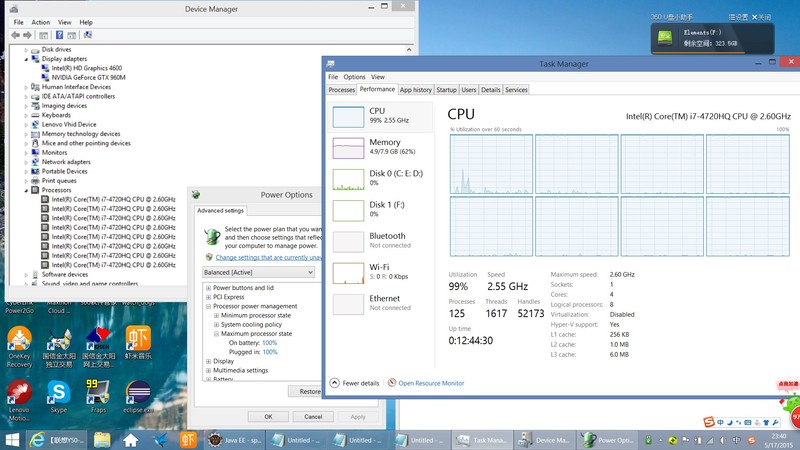Switch to the App history tab
The height and width of the screenshot is (450, 800).
[x=415, y=90]
